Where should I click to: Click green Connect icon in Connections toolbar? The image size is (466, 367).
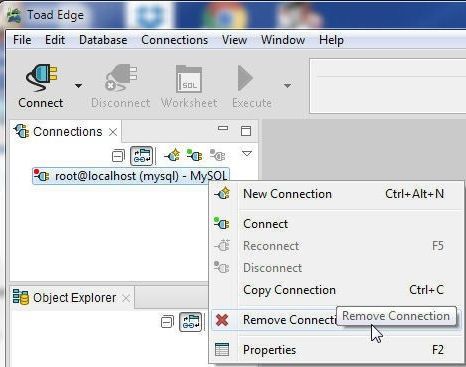click(194, 155)
